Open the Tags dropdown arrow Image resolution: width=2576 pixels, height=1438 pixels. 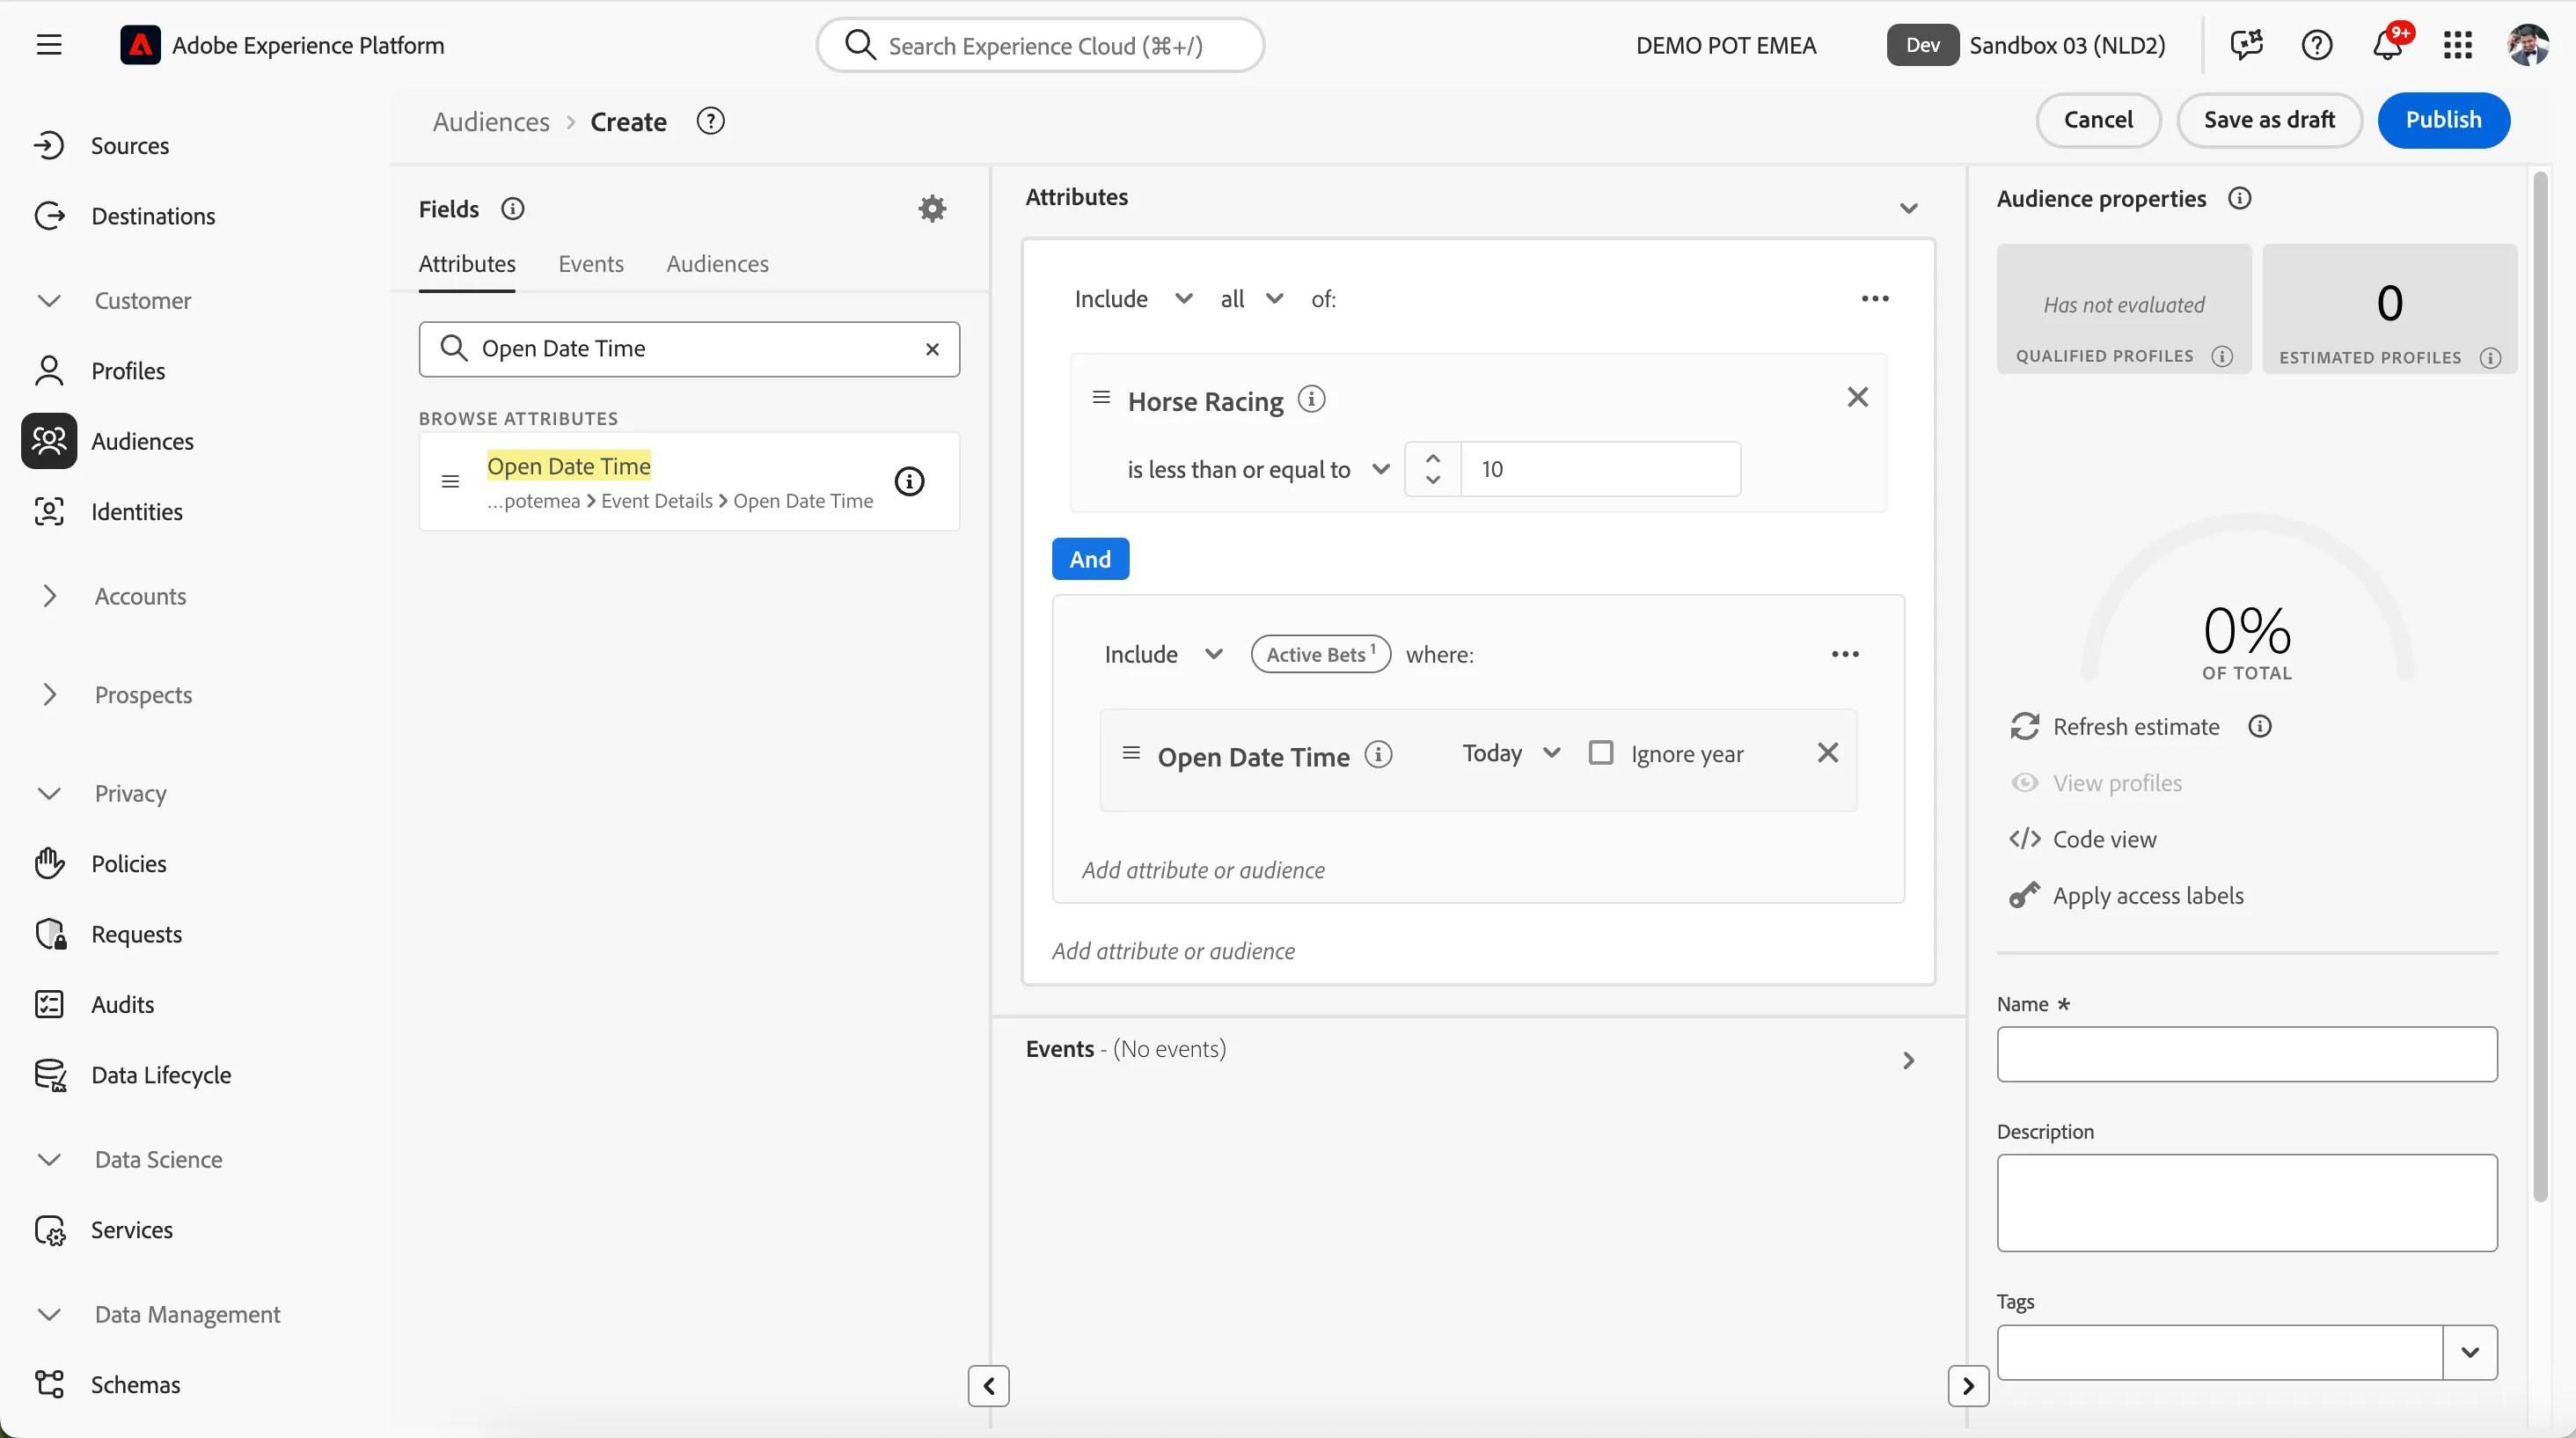coord(2470,1353)
